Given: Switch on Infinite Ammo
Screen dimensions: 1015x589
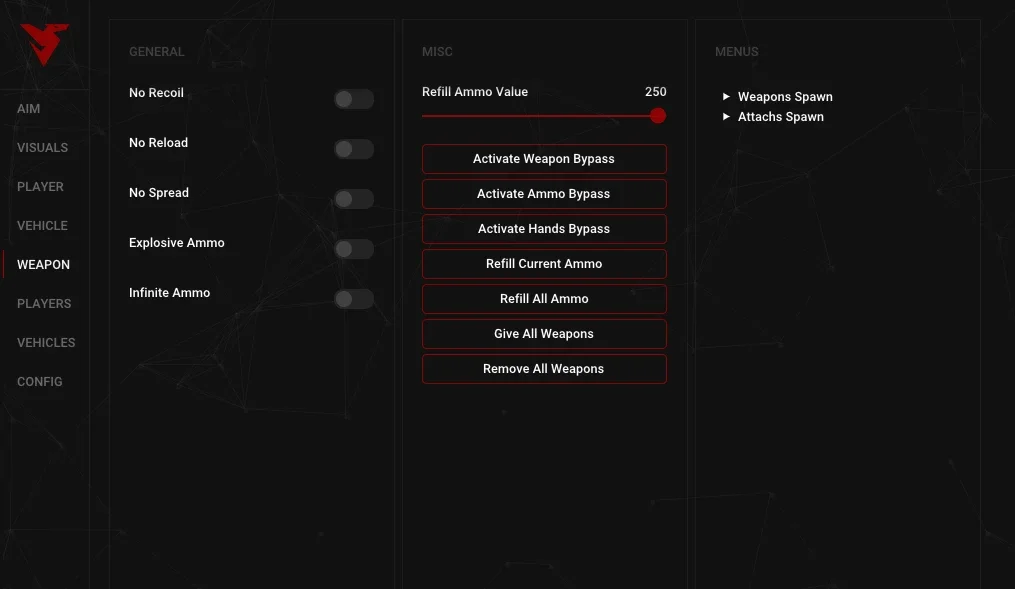Looking at the screenshot, I should point(353,298).
